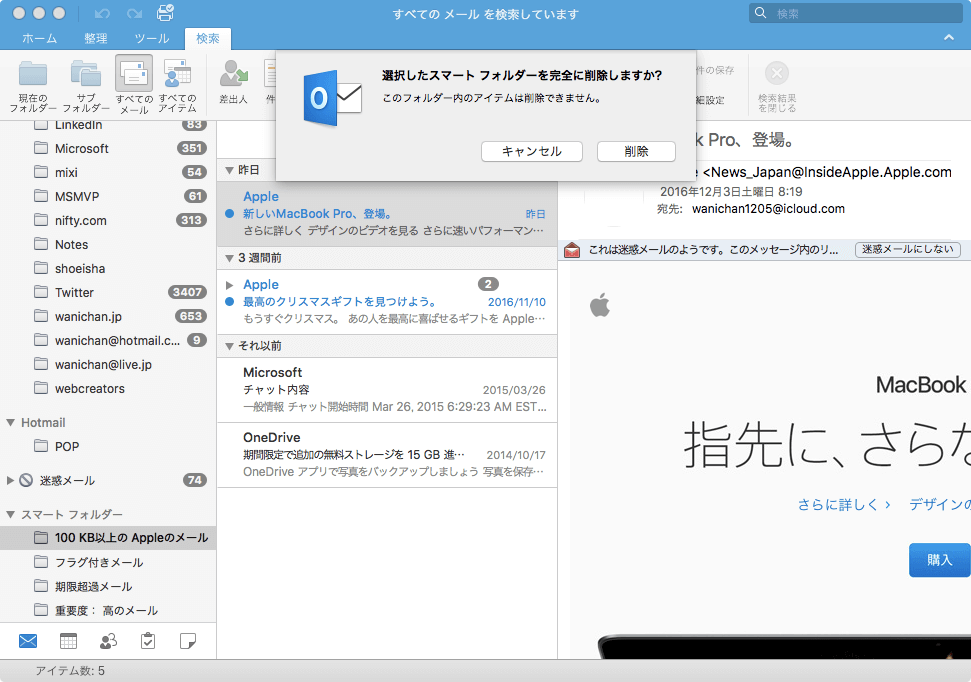Click the 購入 button in the email
The image size is (971, 682).
coord(939,560)
